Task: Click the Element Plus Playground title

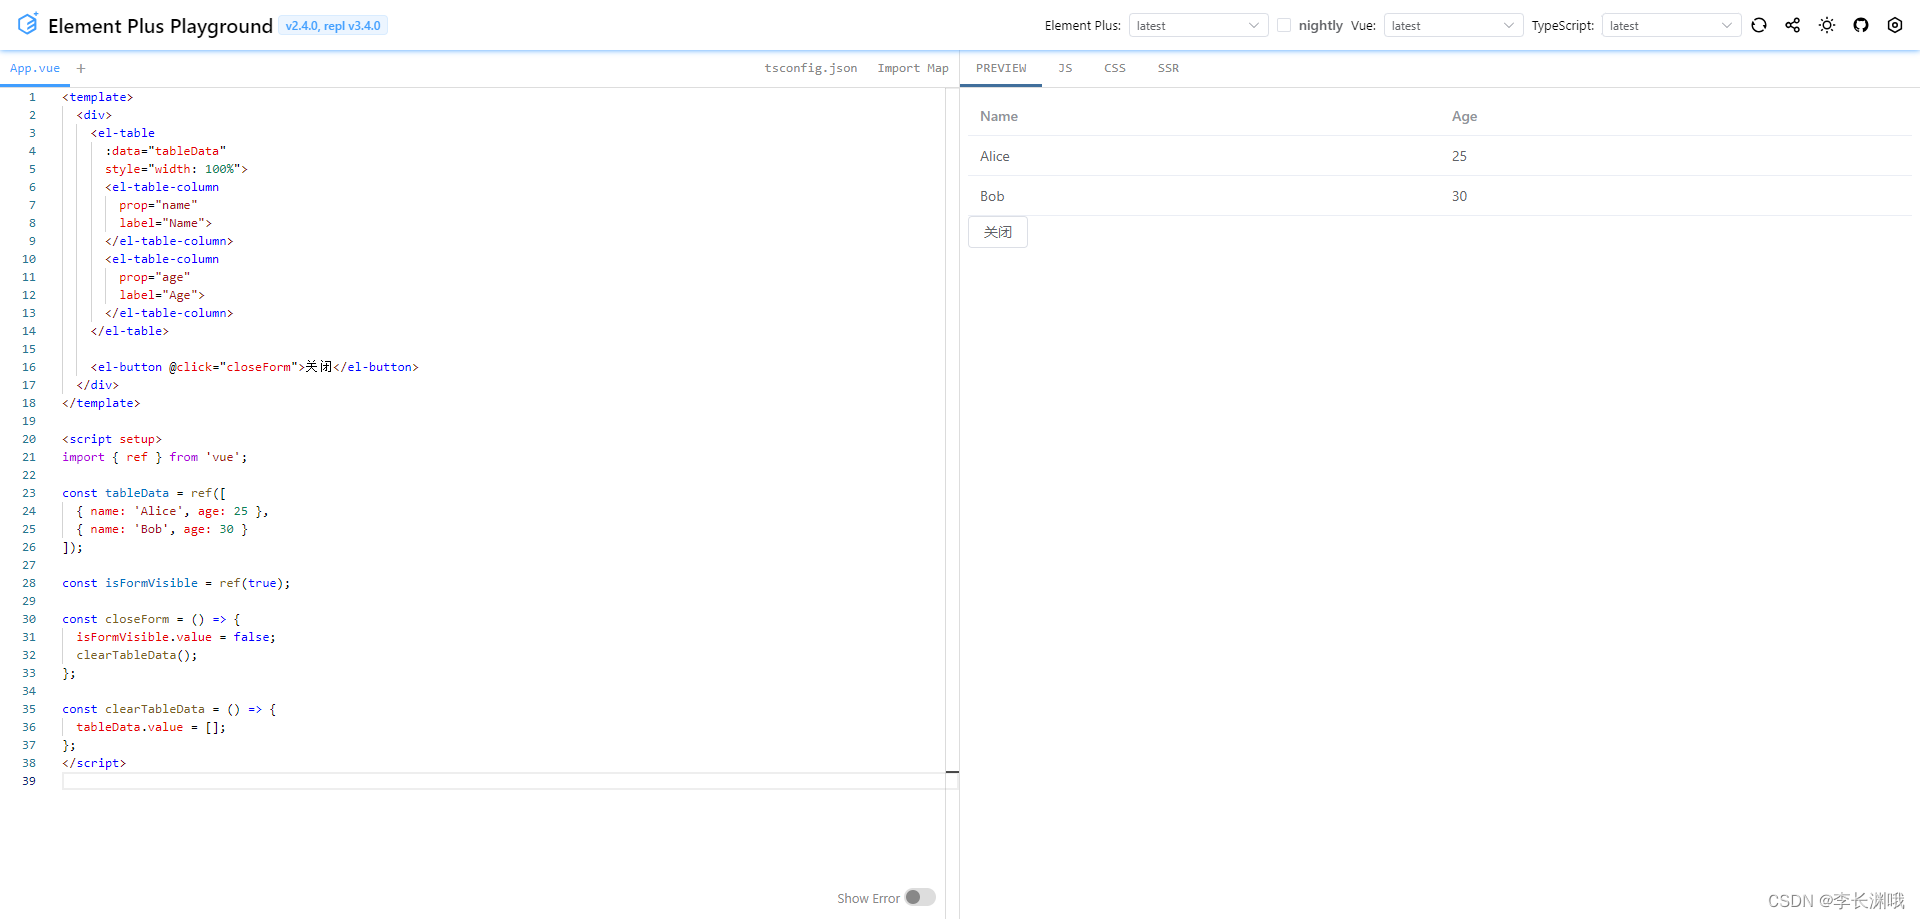Action: point(160,26)
